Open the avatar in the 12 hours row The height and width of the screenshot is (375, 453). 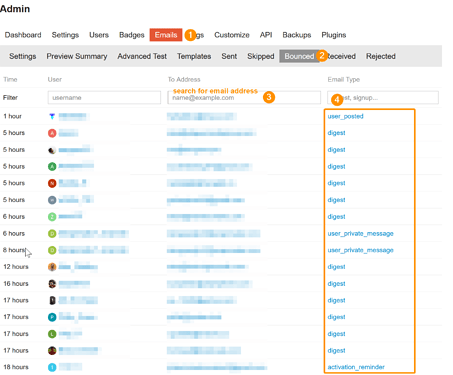point(52,267)
